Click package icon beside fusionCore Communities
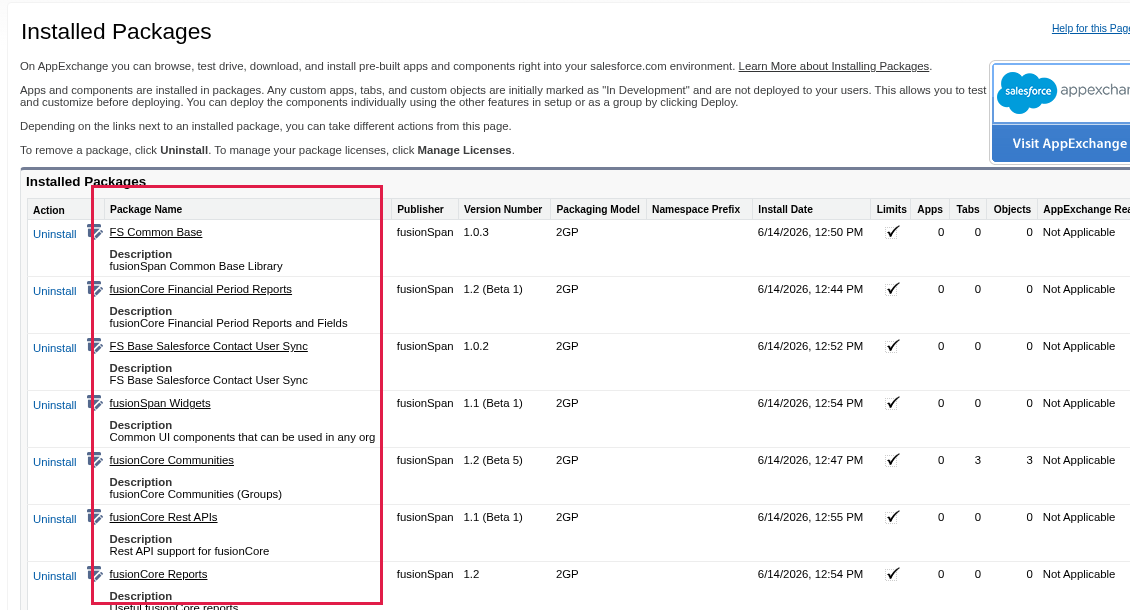This screenshot has height=610, width=1130. click(x=95, y=459)
